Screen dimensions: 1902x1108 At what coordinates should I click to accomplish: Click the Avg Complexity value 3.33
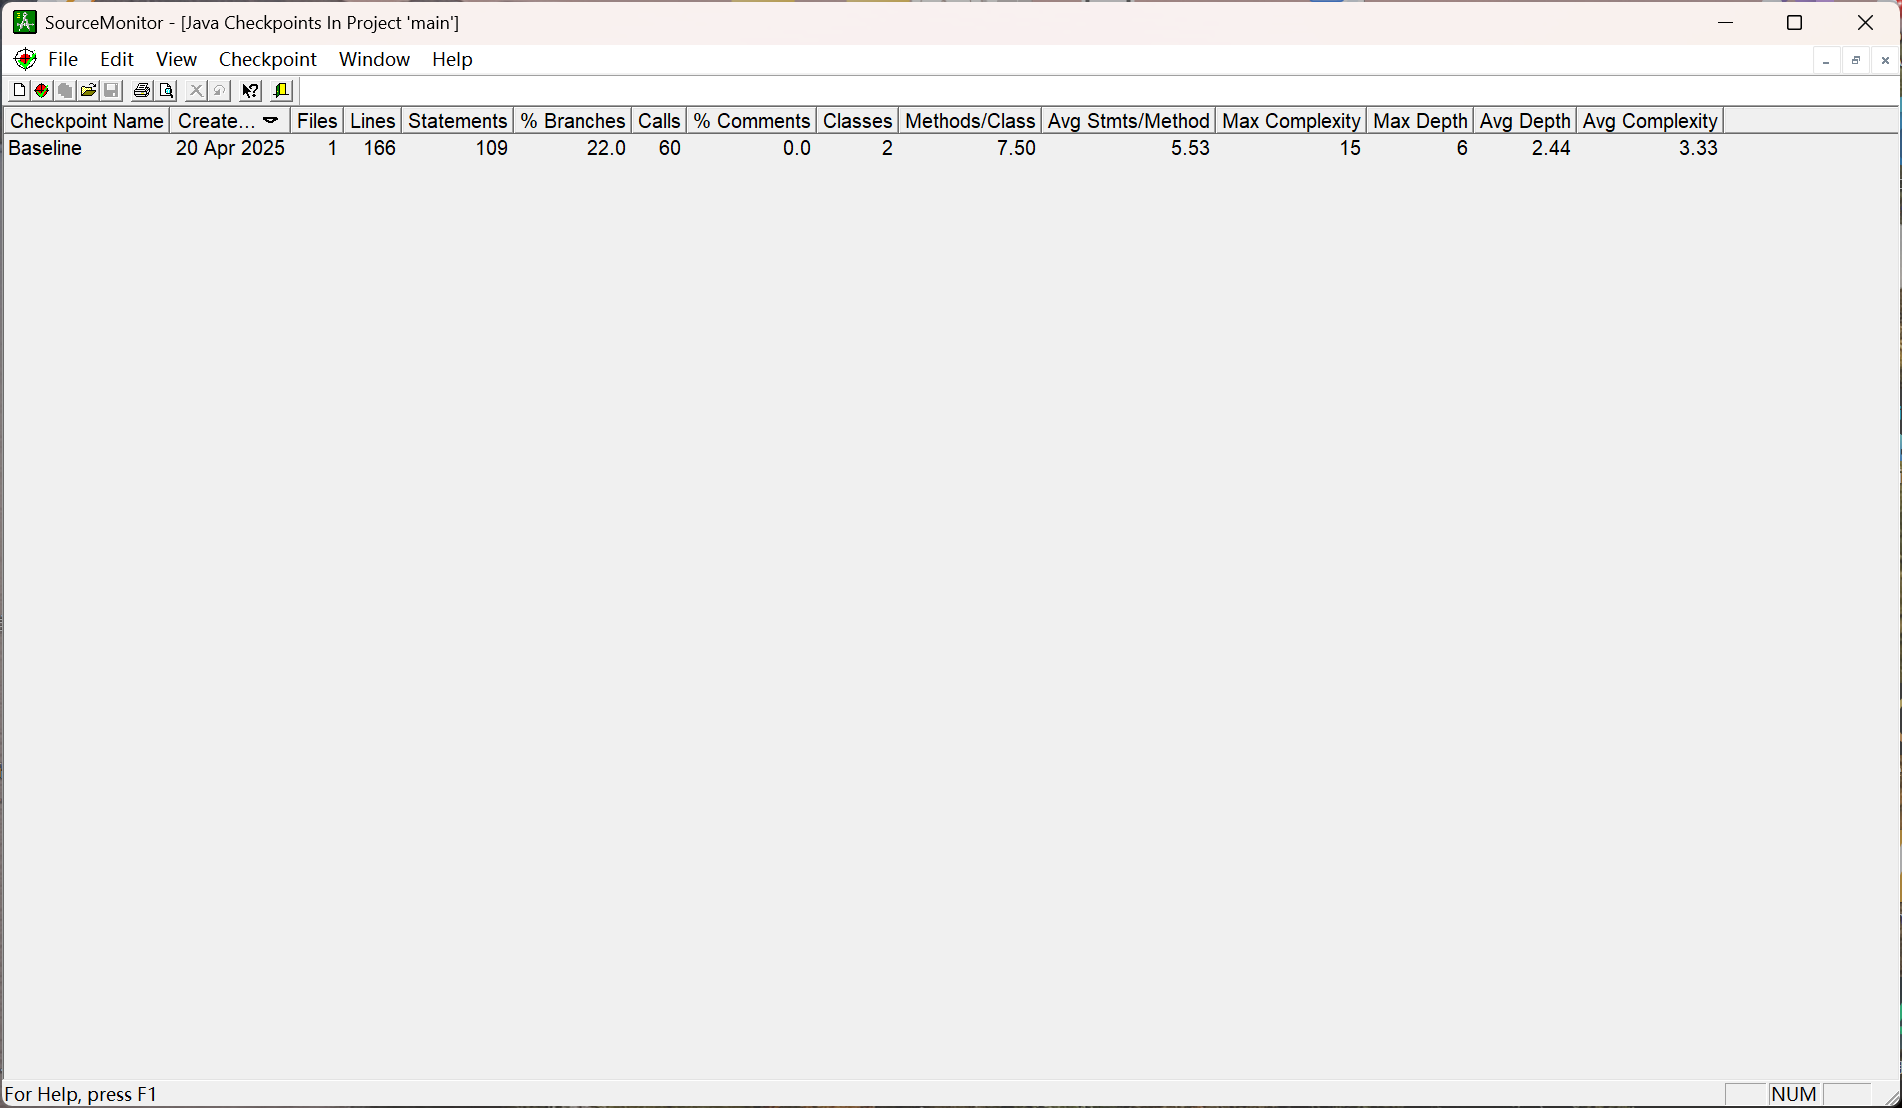(x=1698, y=149)
